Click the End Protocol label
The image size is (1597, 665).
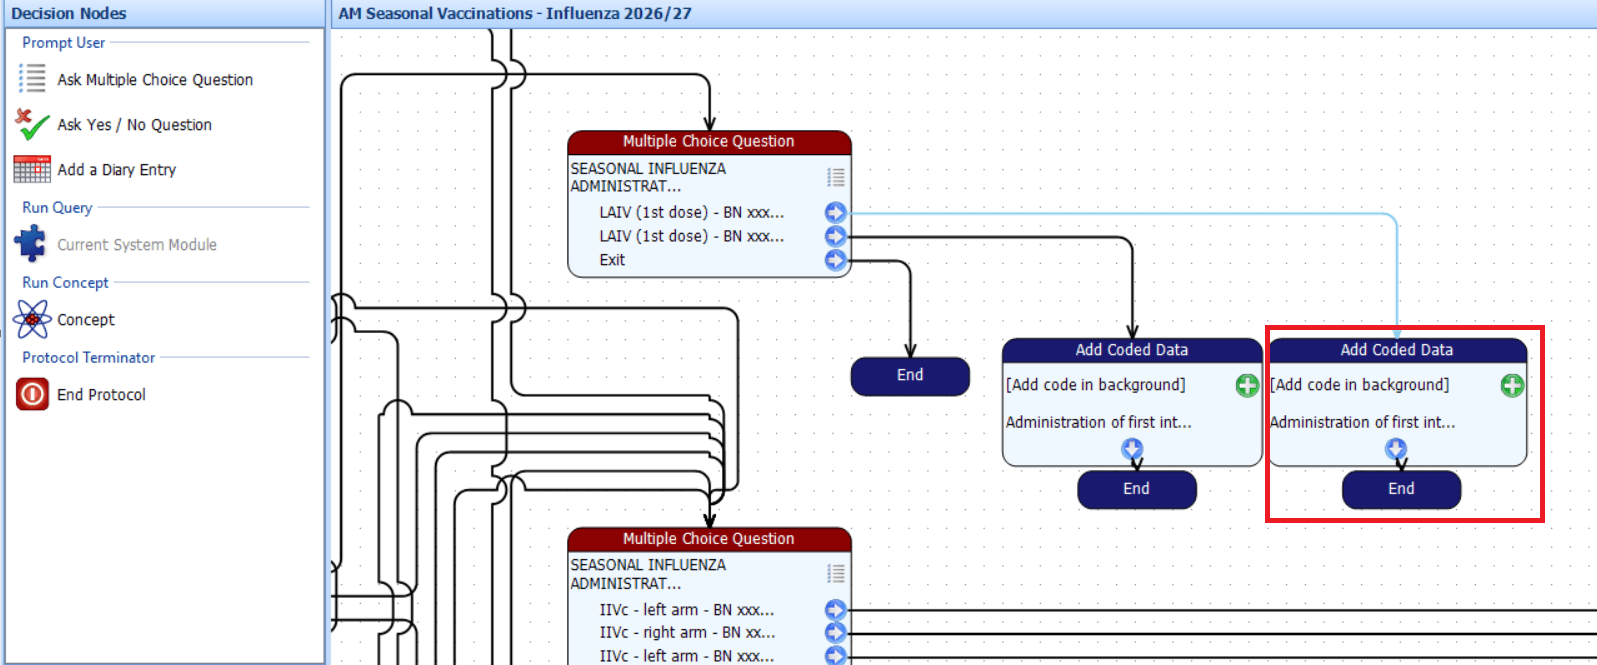(x=101, y=395)
